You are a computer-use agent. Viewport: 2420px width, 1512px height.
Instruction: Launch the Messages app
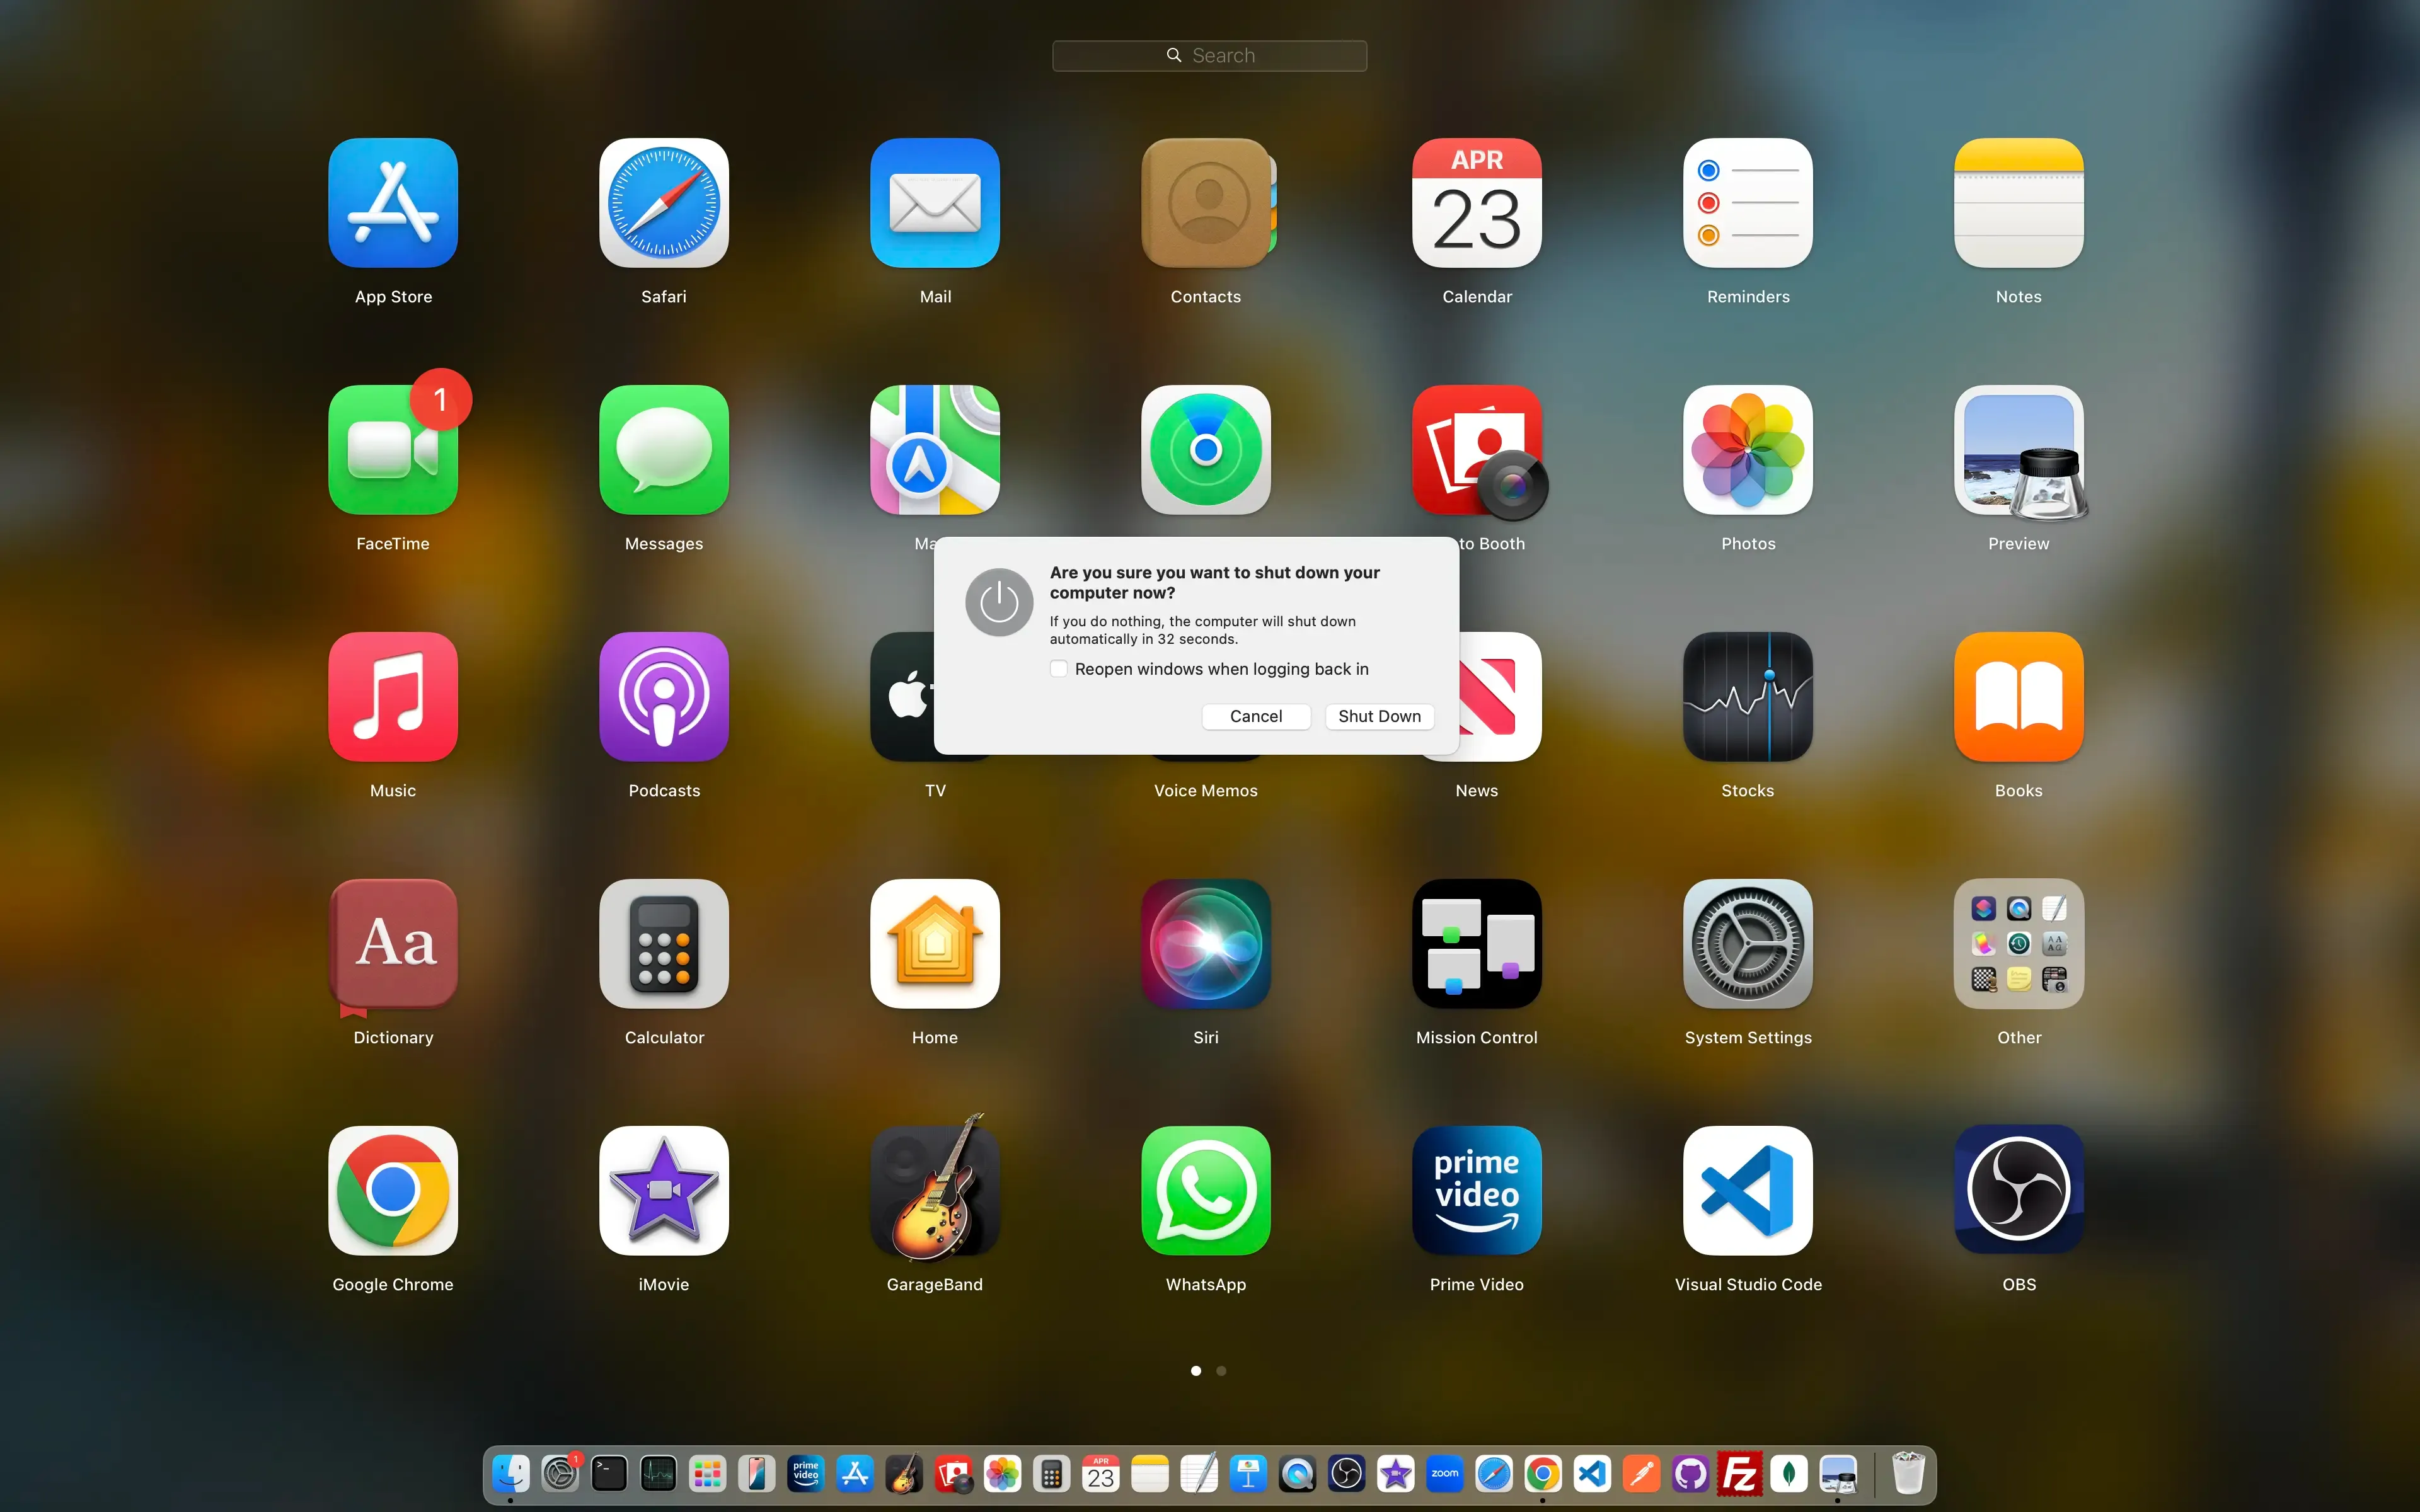[x=664, y=450]
